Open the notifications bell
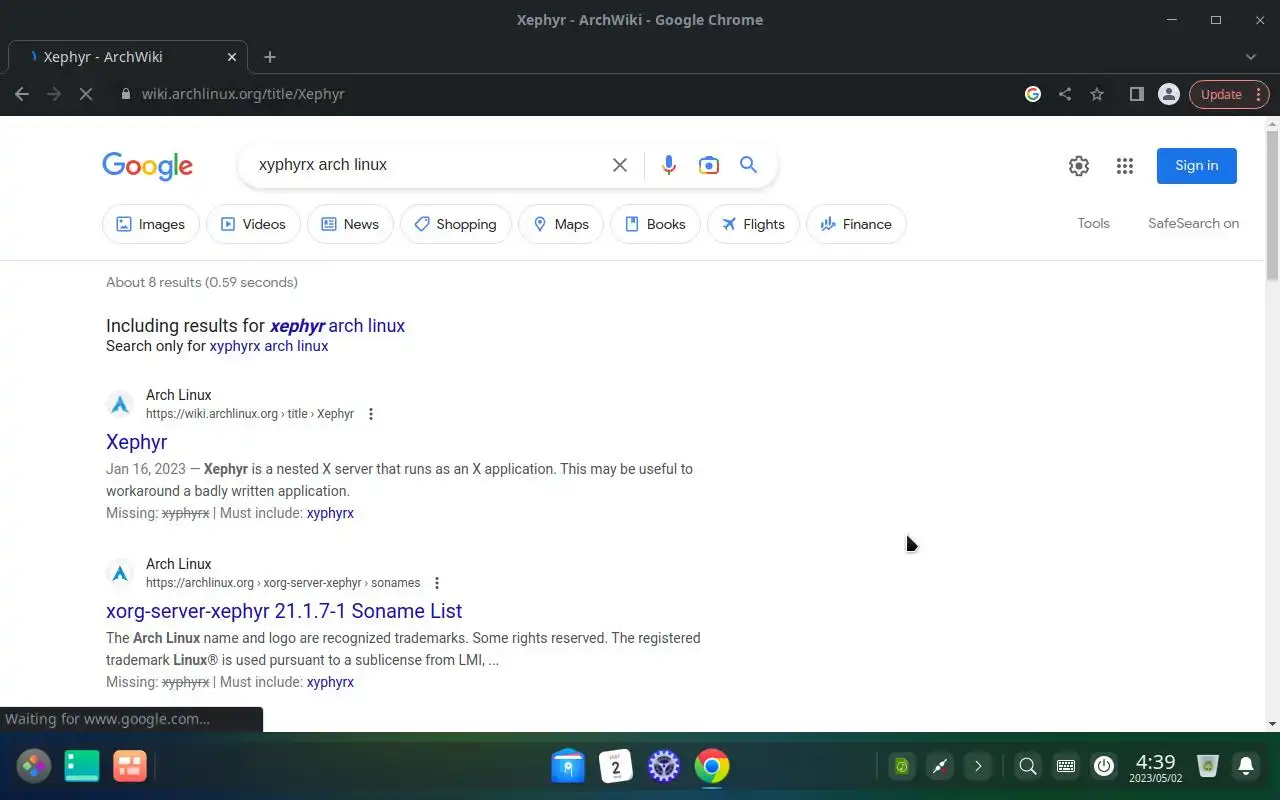This screenshot has width=1280, height=800. tap(1246, 766)
